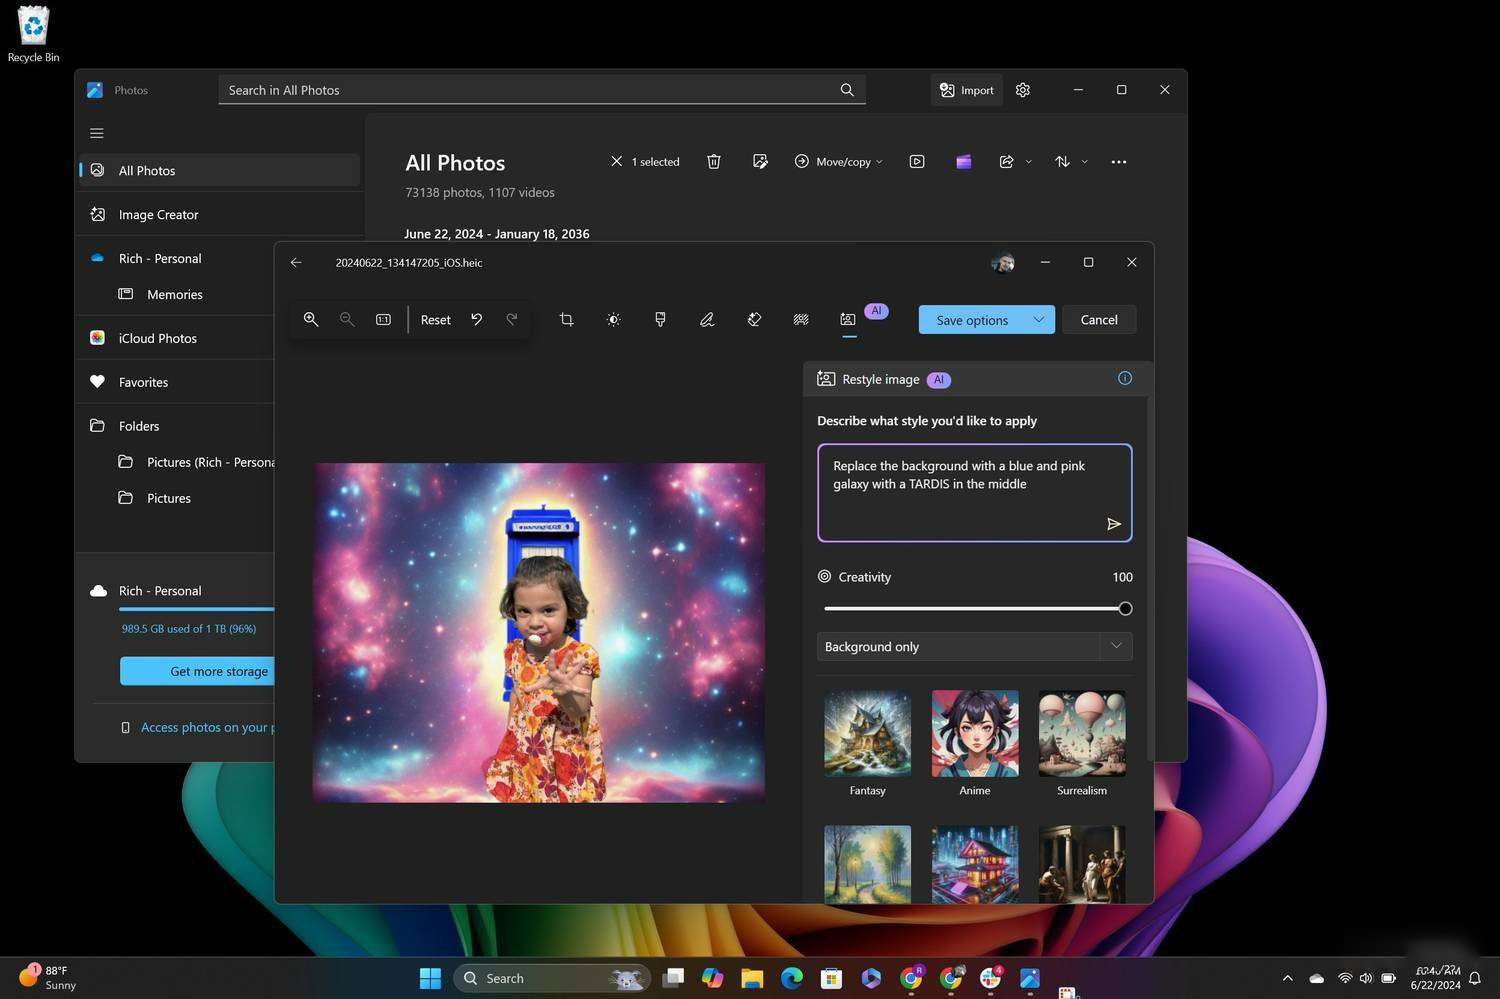
Task: Select the Erase tool
Action: click(754, 319)
